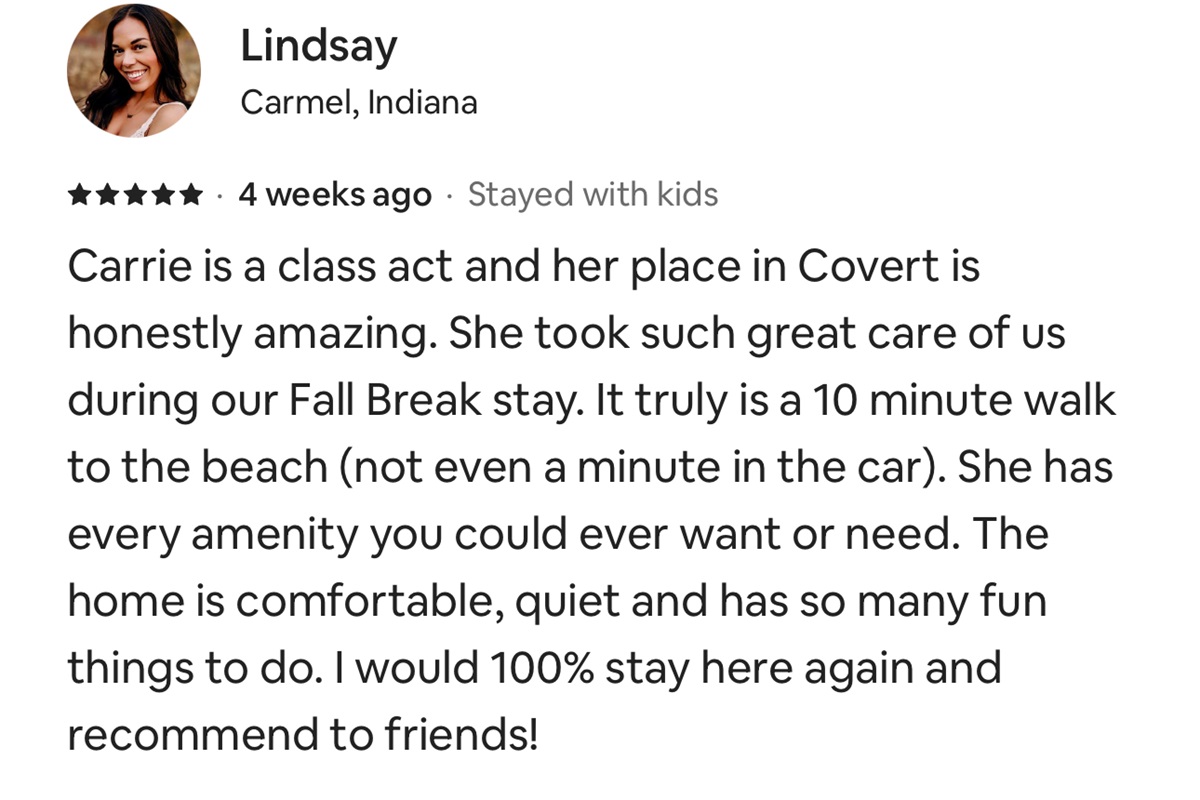The image size is (1200, 800).
Task: Click the '4 weeks ago' timestamp
Action: click(335, 195)
